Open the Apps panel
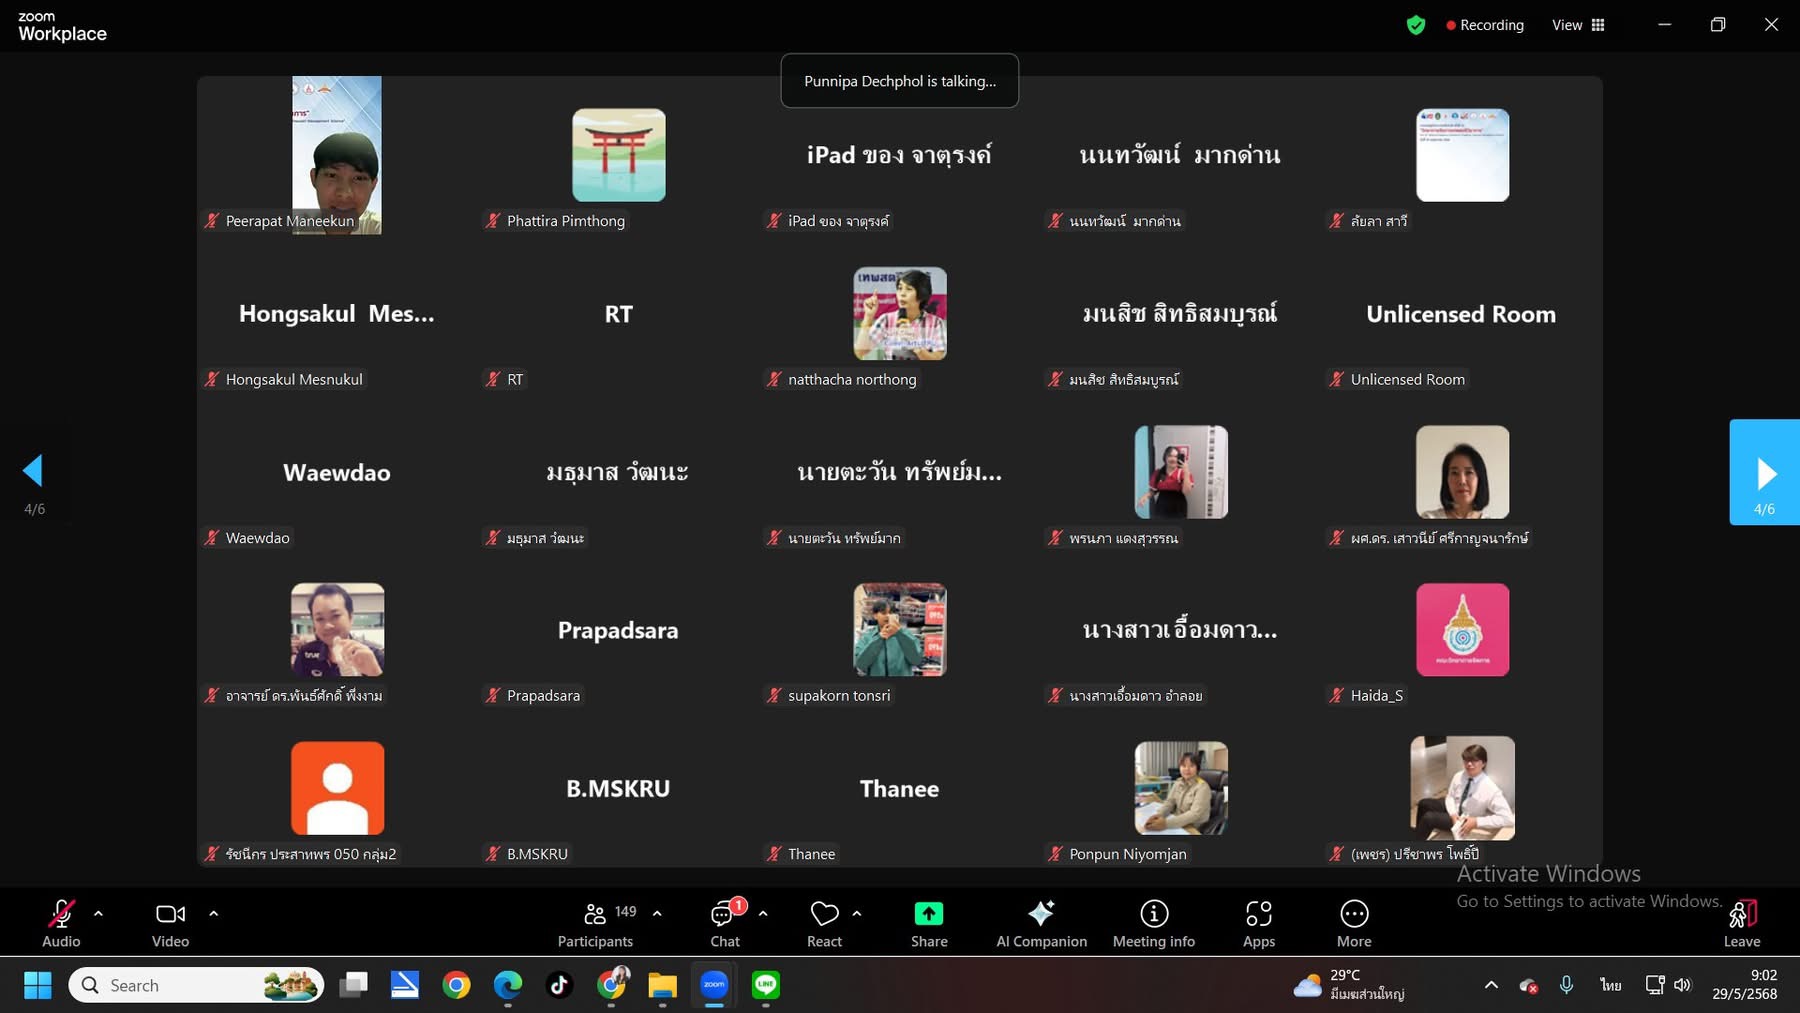Image resolution: width=1800 pixels, height=1013 pixels. pyautogui.click(x=1258, y=924)
